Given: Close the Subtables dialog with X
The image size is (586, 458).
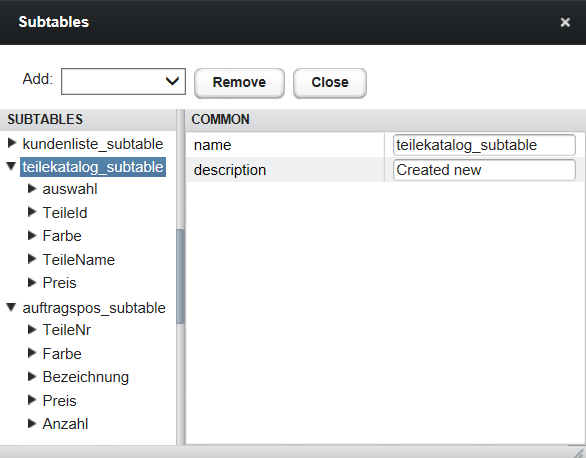Looking at the screenshot, I should [x=565, y=22].
